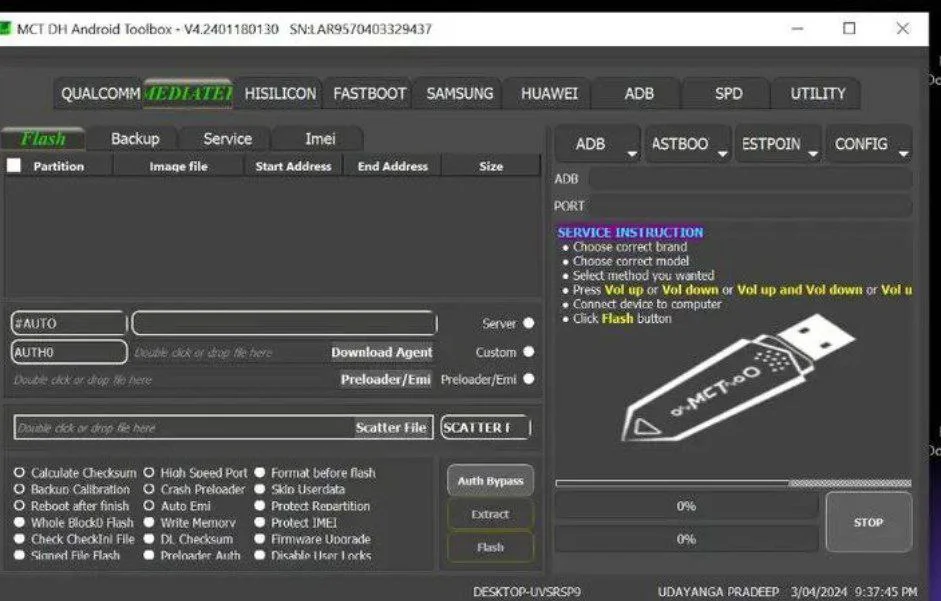Open the SCATTER F combo box

click(x=486, y=427)
